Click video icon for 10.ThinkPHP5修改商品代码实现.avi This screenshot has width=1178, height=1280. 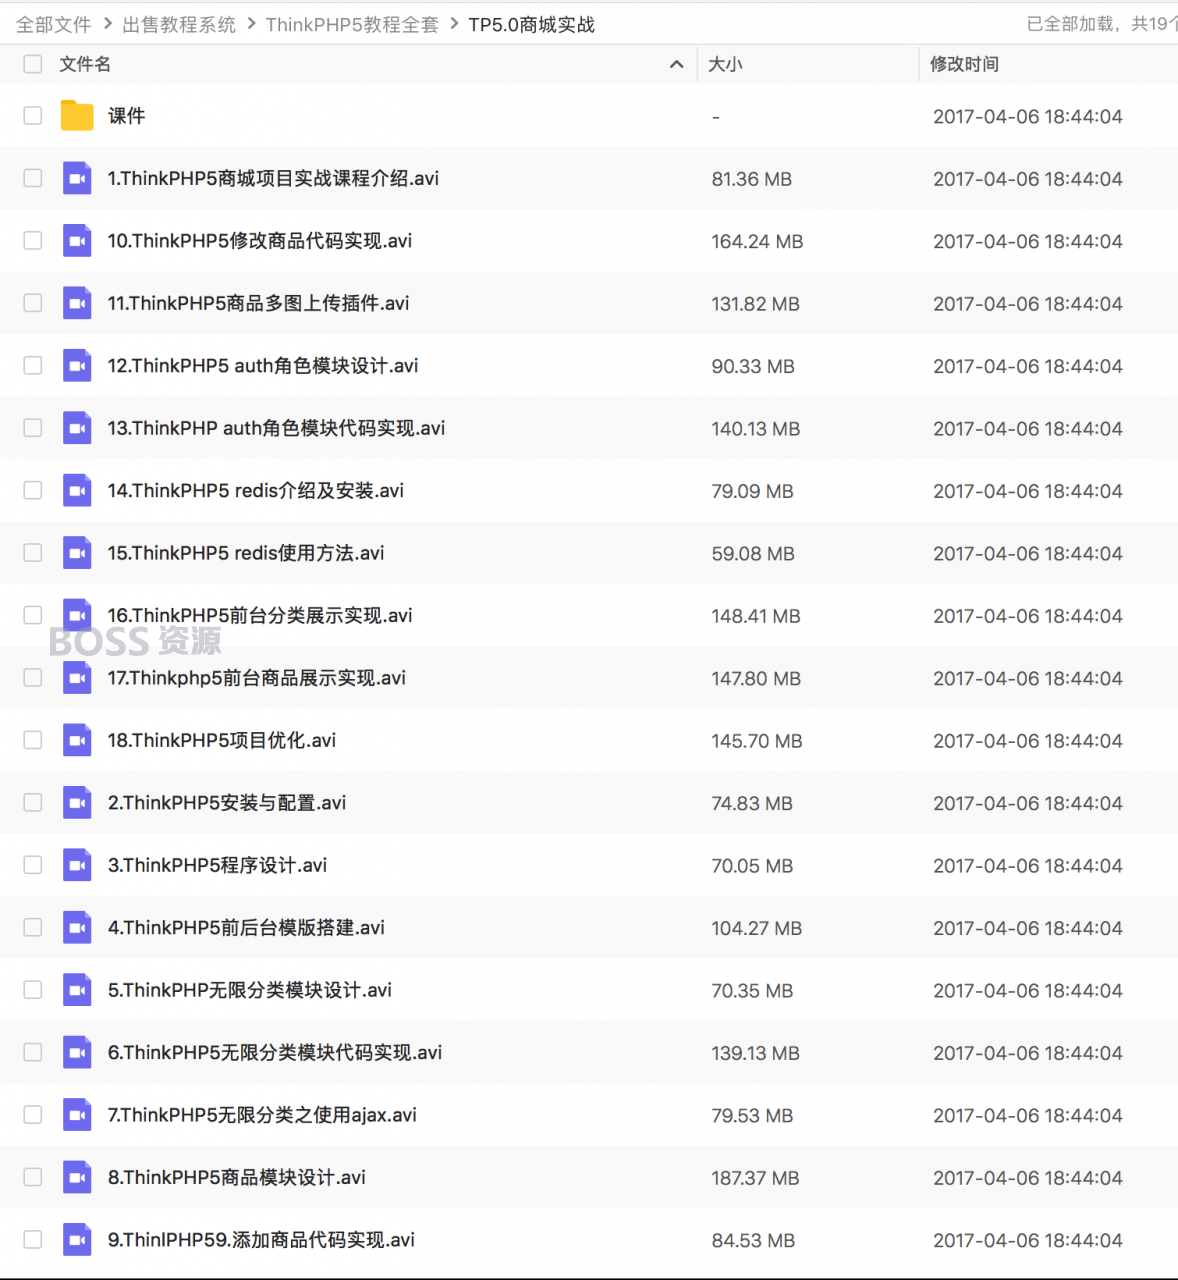[x=77, y=241]
